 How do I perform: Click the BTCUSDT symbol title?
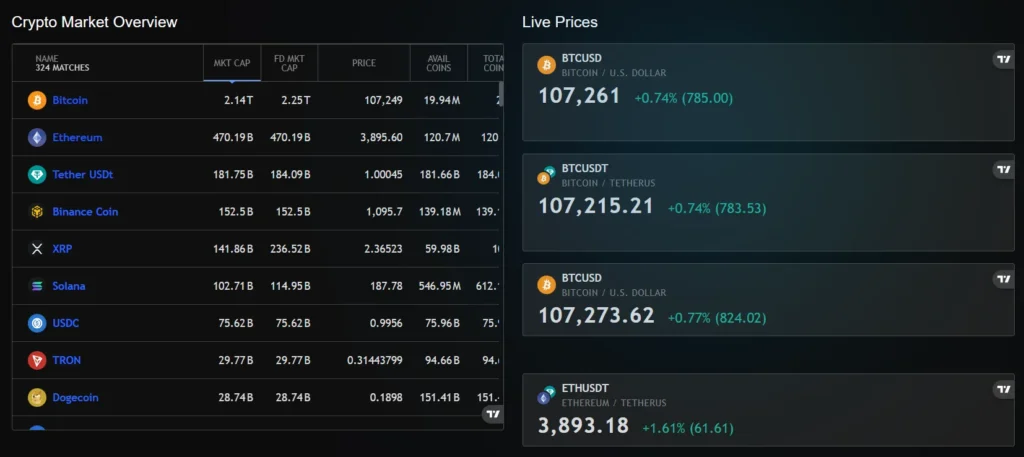click(585, 168)
